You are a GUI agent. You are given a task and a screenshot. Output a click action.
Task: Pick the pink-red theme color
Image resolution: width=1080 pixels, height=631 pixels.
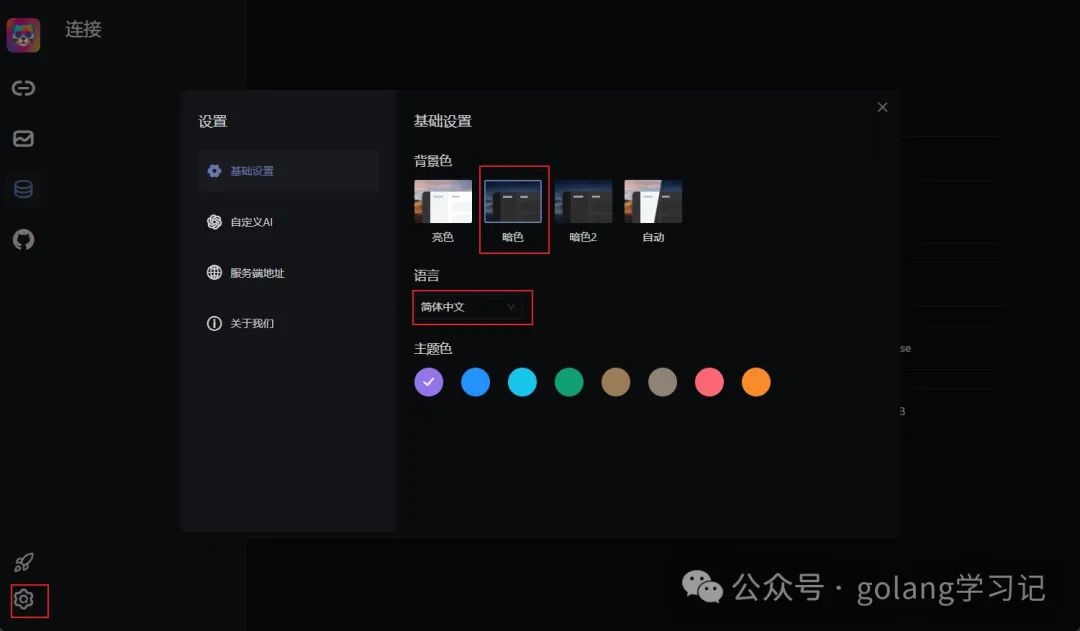pos(709,382)
